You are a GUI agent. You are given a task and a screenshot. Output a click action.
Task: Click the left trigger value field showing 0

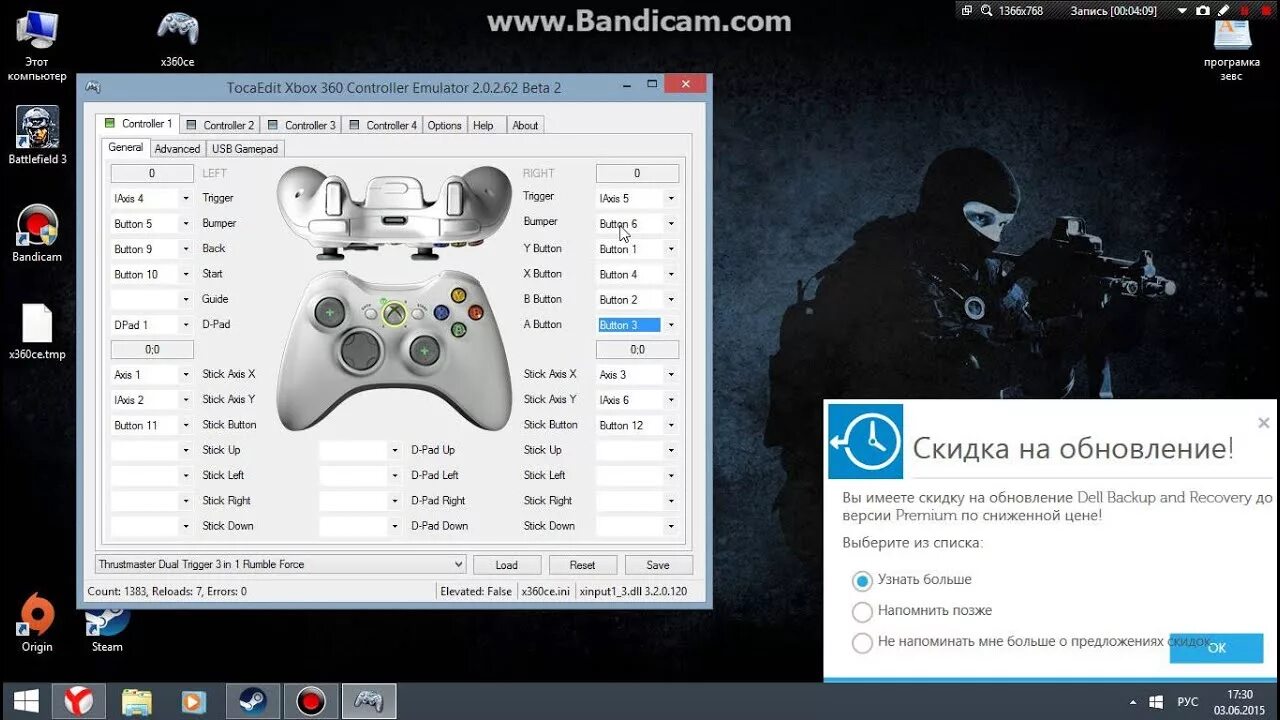[152, 173]
